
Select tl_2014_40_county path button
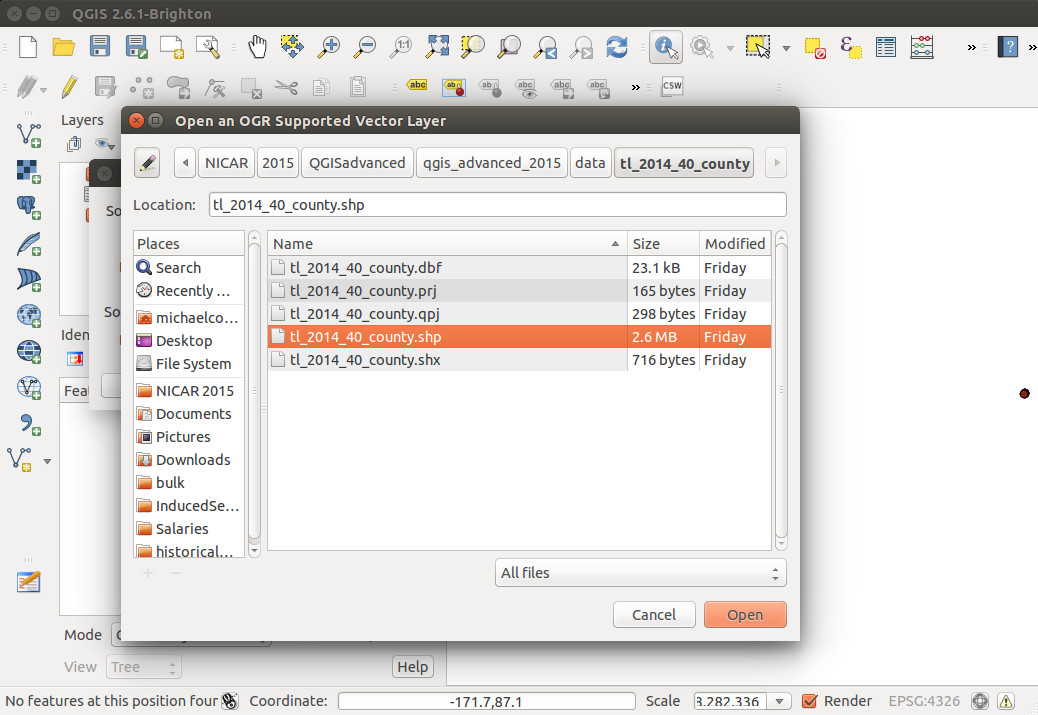point(684,163)
